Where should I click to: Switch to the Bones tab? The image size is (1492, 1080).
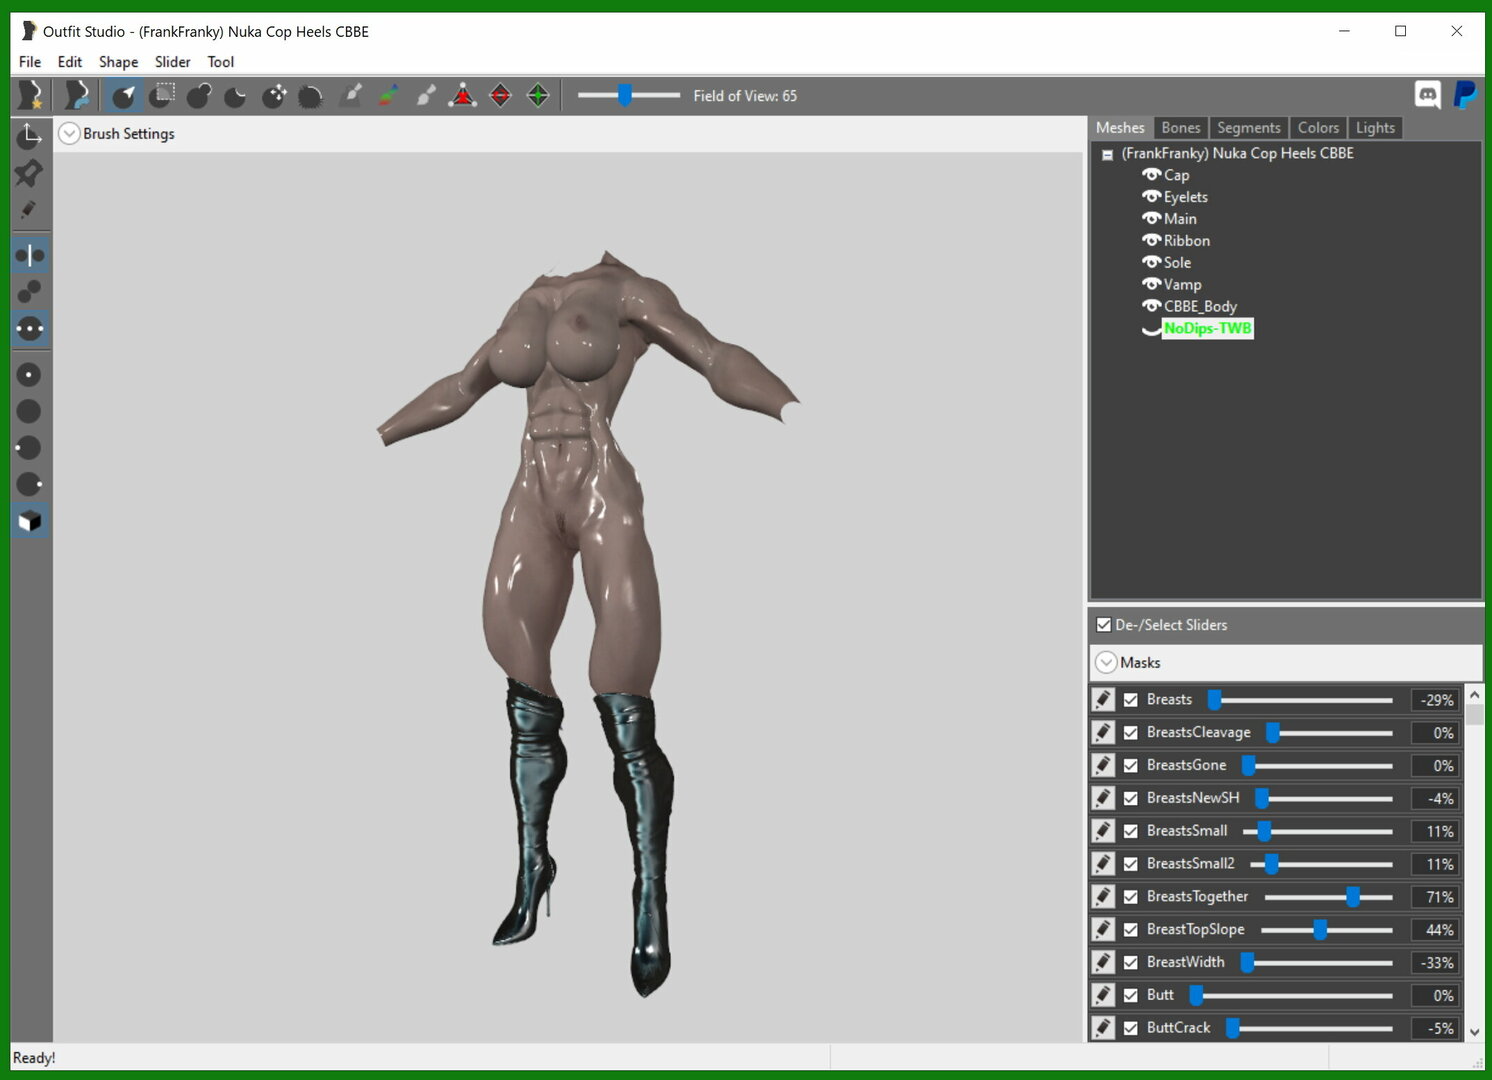point(1181,128)
